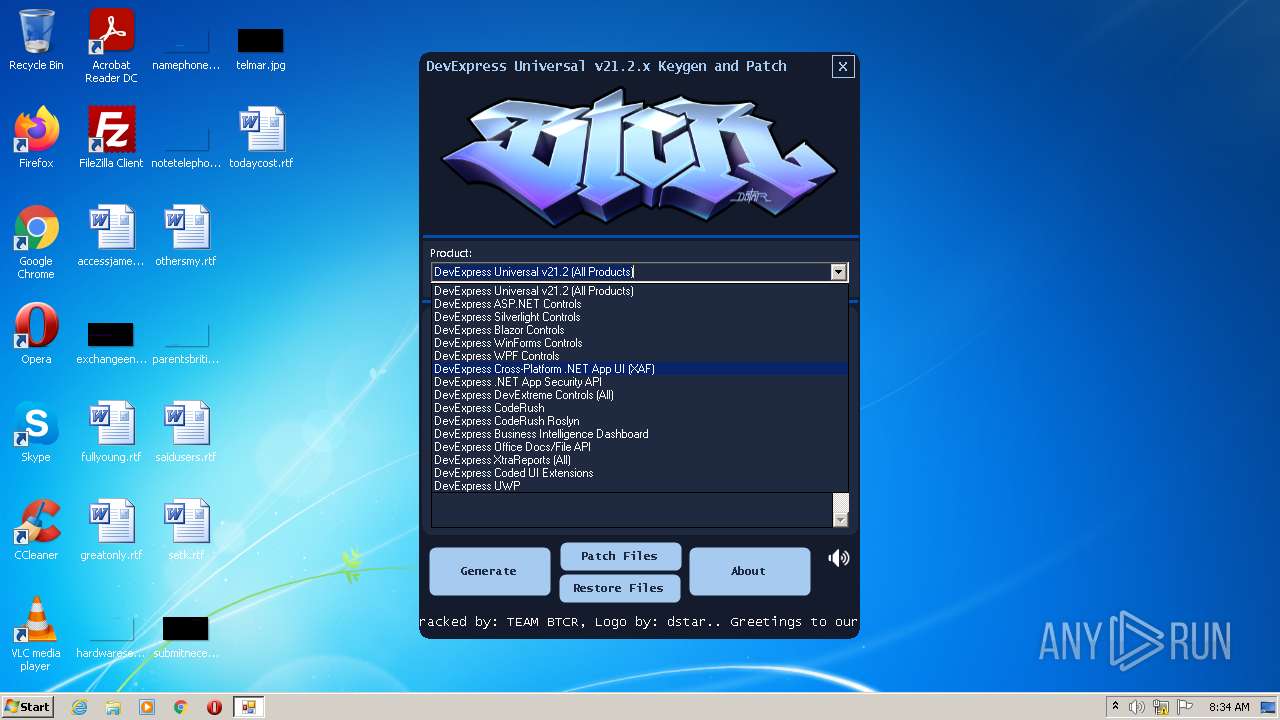The width and height of the screenshot is (1280, 720).
Task: Open Internet Explorer from taskbar
Action: click(x=79, y=707)
